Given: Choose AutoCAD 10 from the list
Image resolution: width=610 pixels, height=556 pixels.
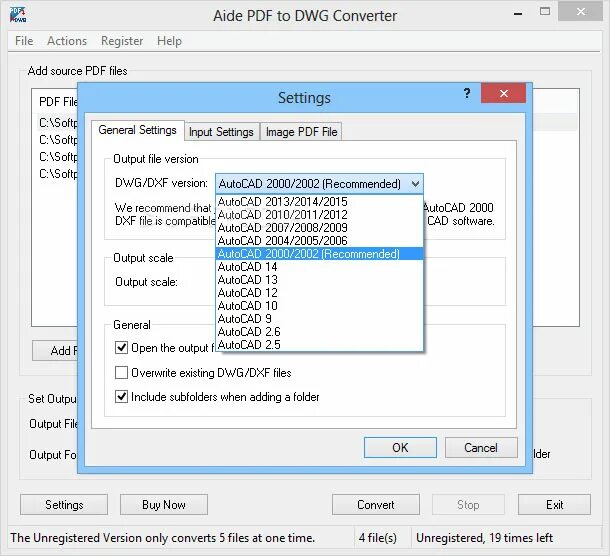Looking at the screenshot, I should point(319,305).
